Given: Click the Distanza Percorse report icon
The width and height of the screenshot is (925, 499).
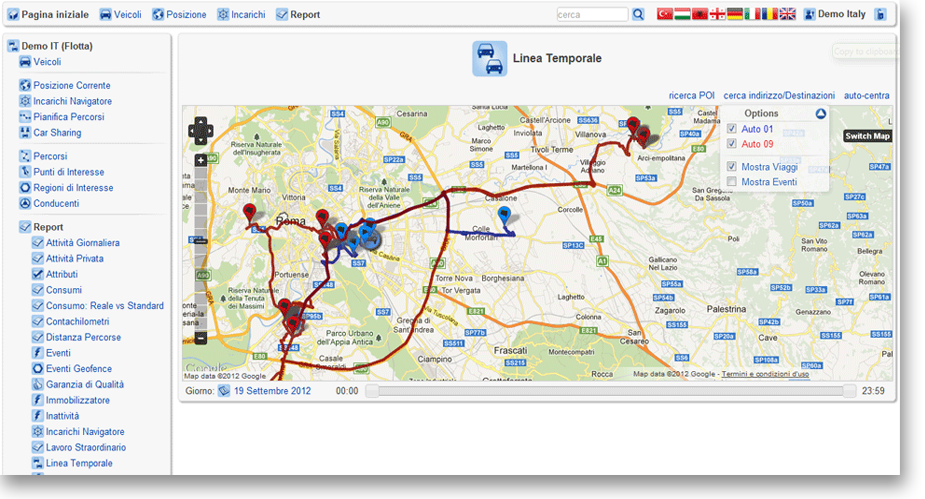Looking at the screenshot, I should (x=38, y=337).
